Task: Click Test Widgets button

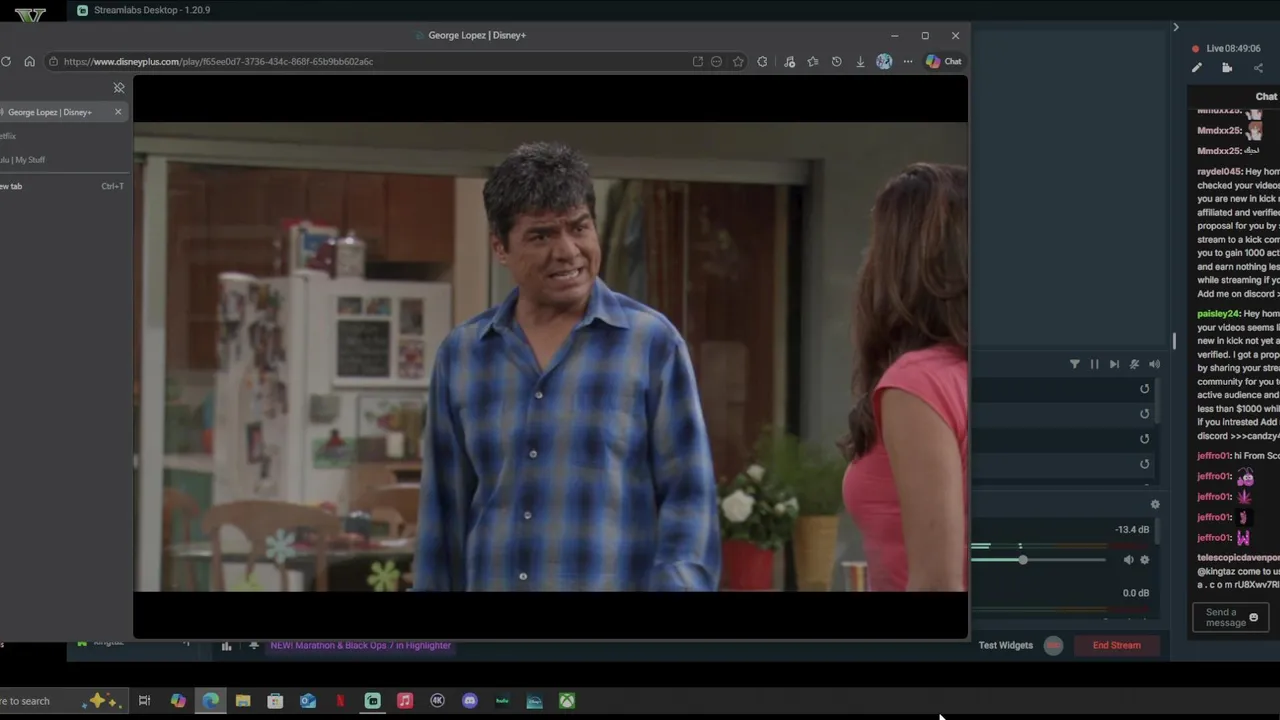Action: pos(1006,645)
